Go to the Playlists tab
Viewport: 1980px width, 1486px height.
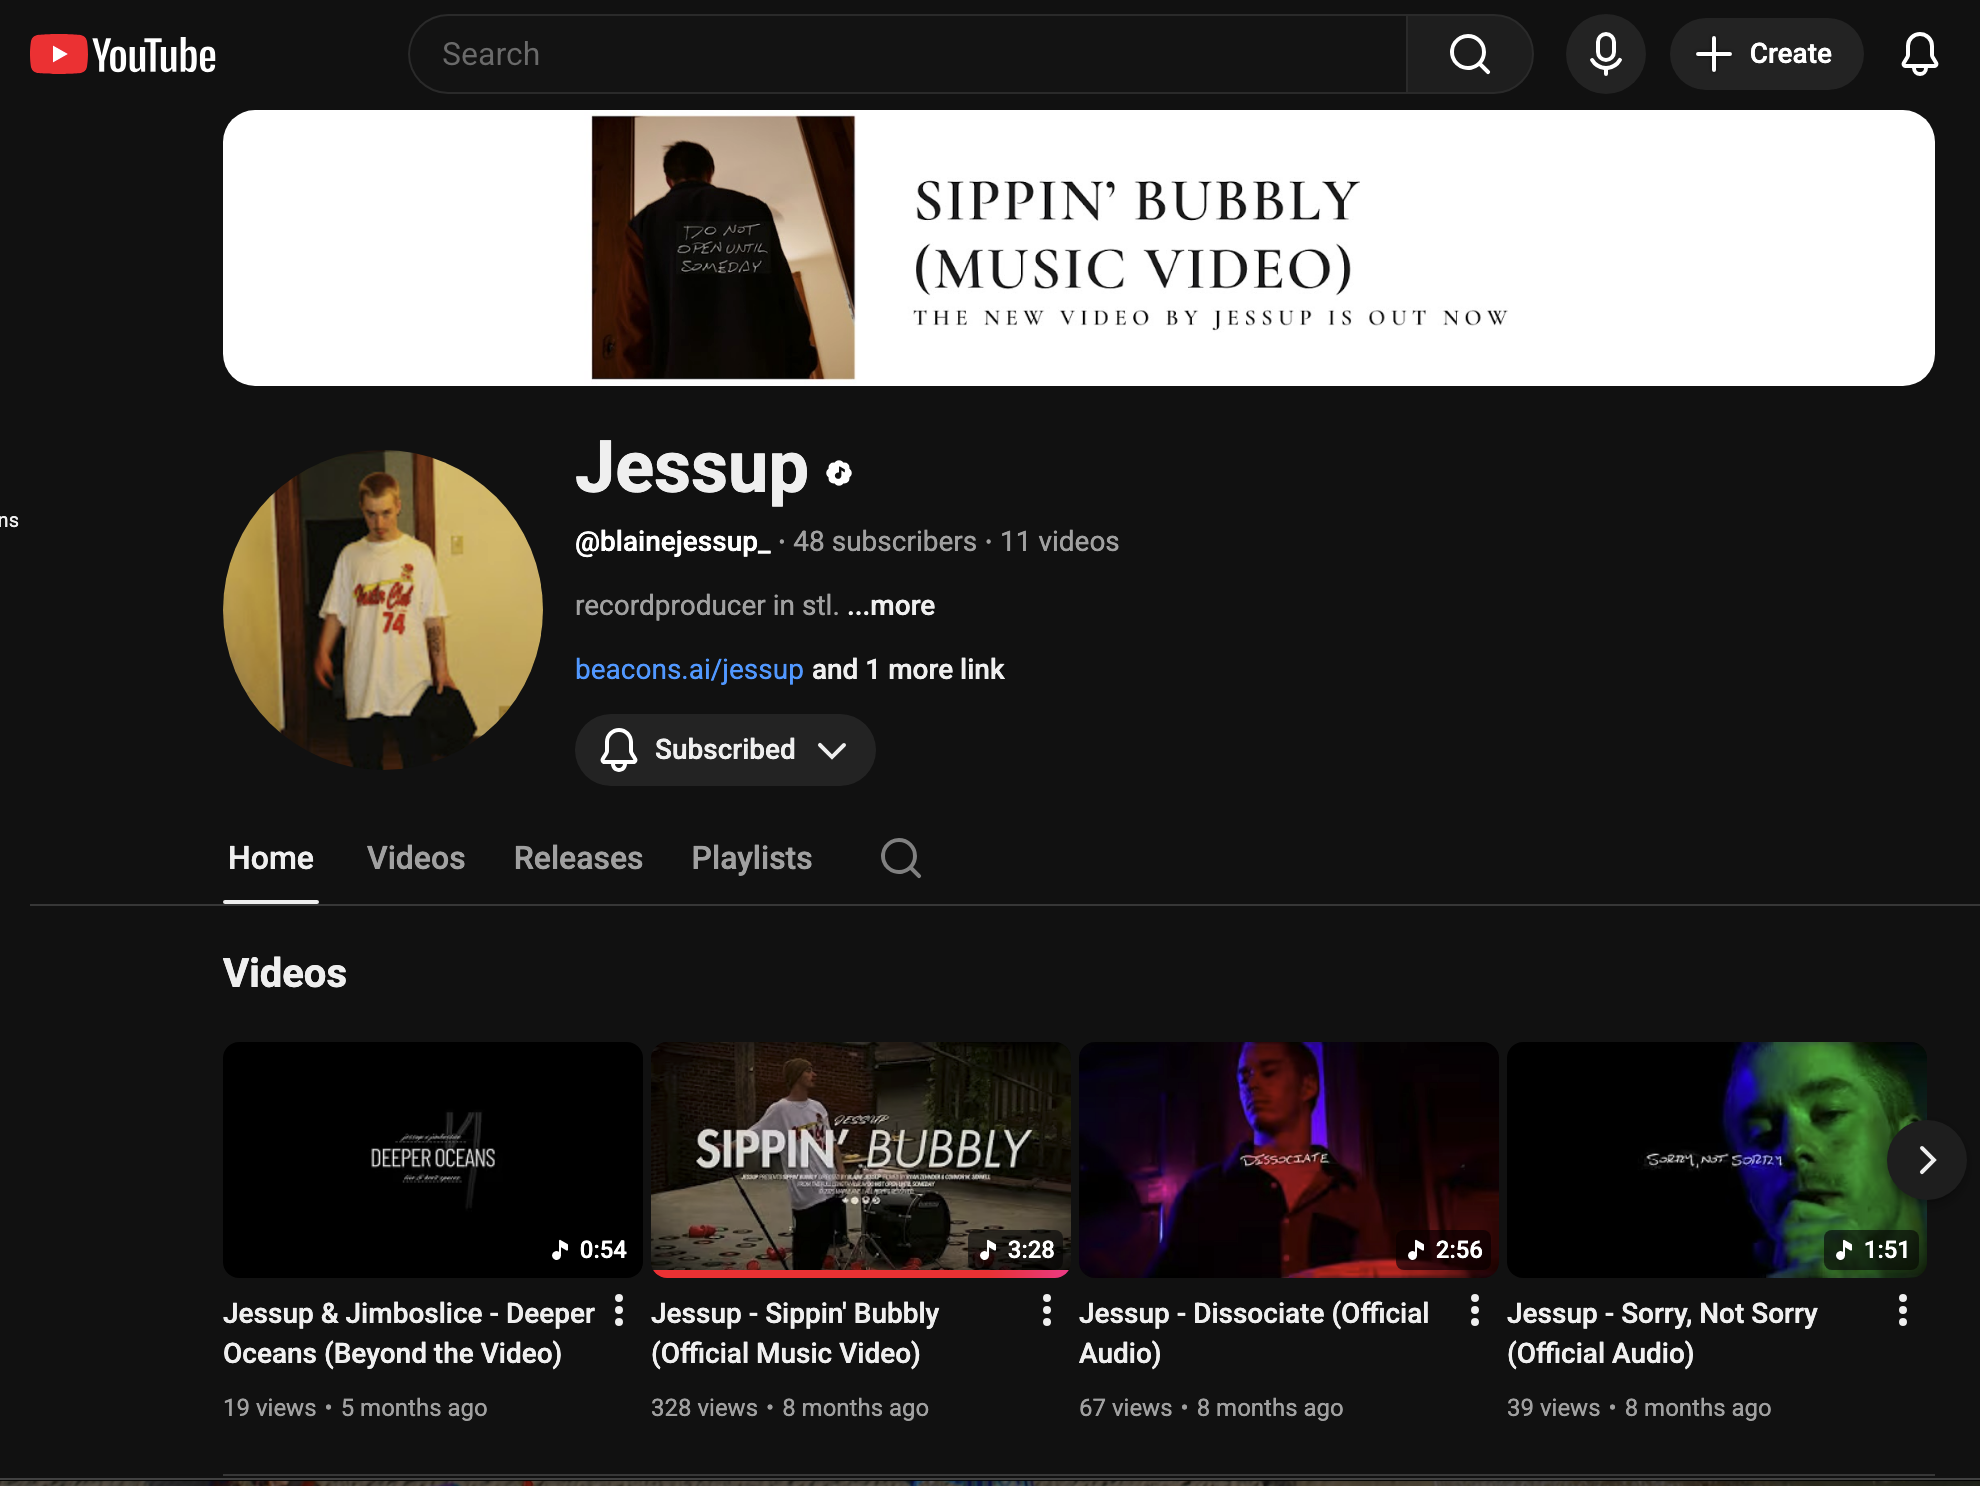752,858
